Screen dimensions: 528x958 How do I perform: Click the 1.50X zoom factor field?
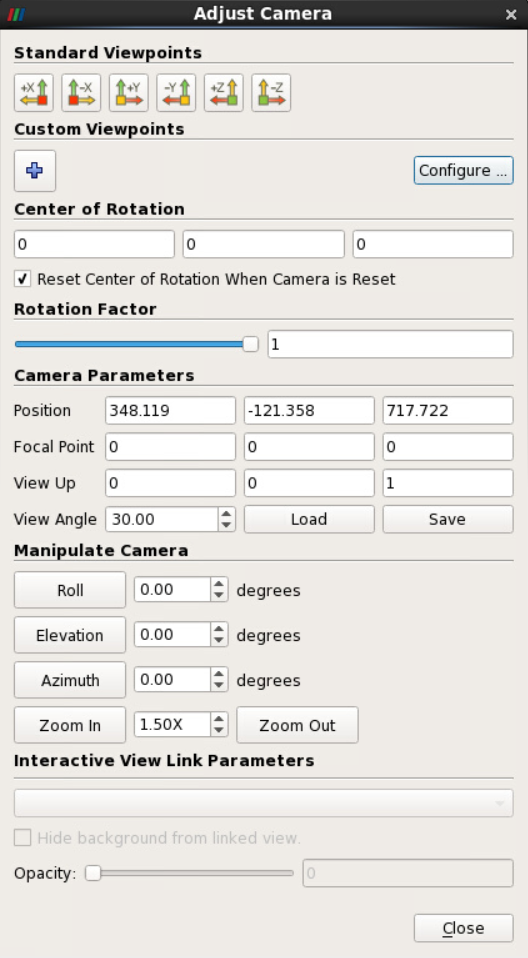(173, 725)
